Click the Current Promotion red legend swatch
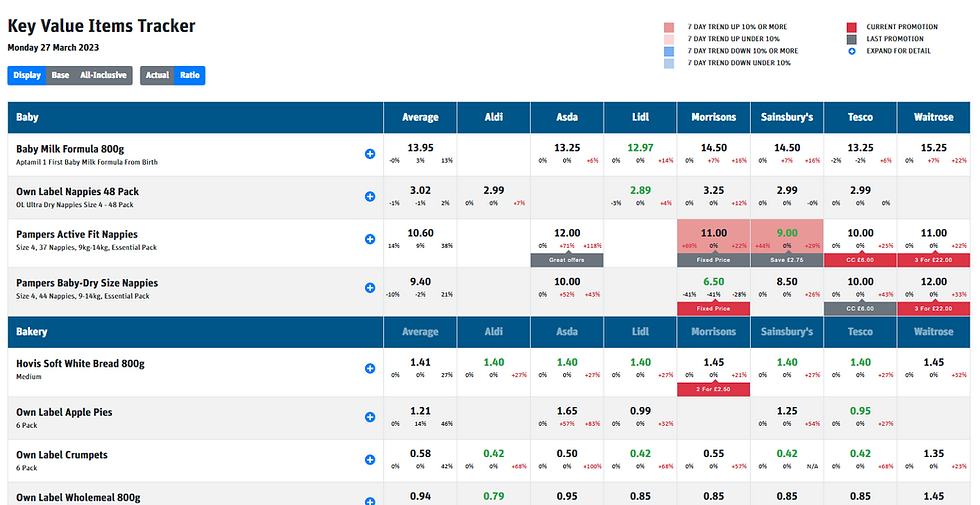The height and width of the screenshot is (505, 980). tap(851, 28)
